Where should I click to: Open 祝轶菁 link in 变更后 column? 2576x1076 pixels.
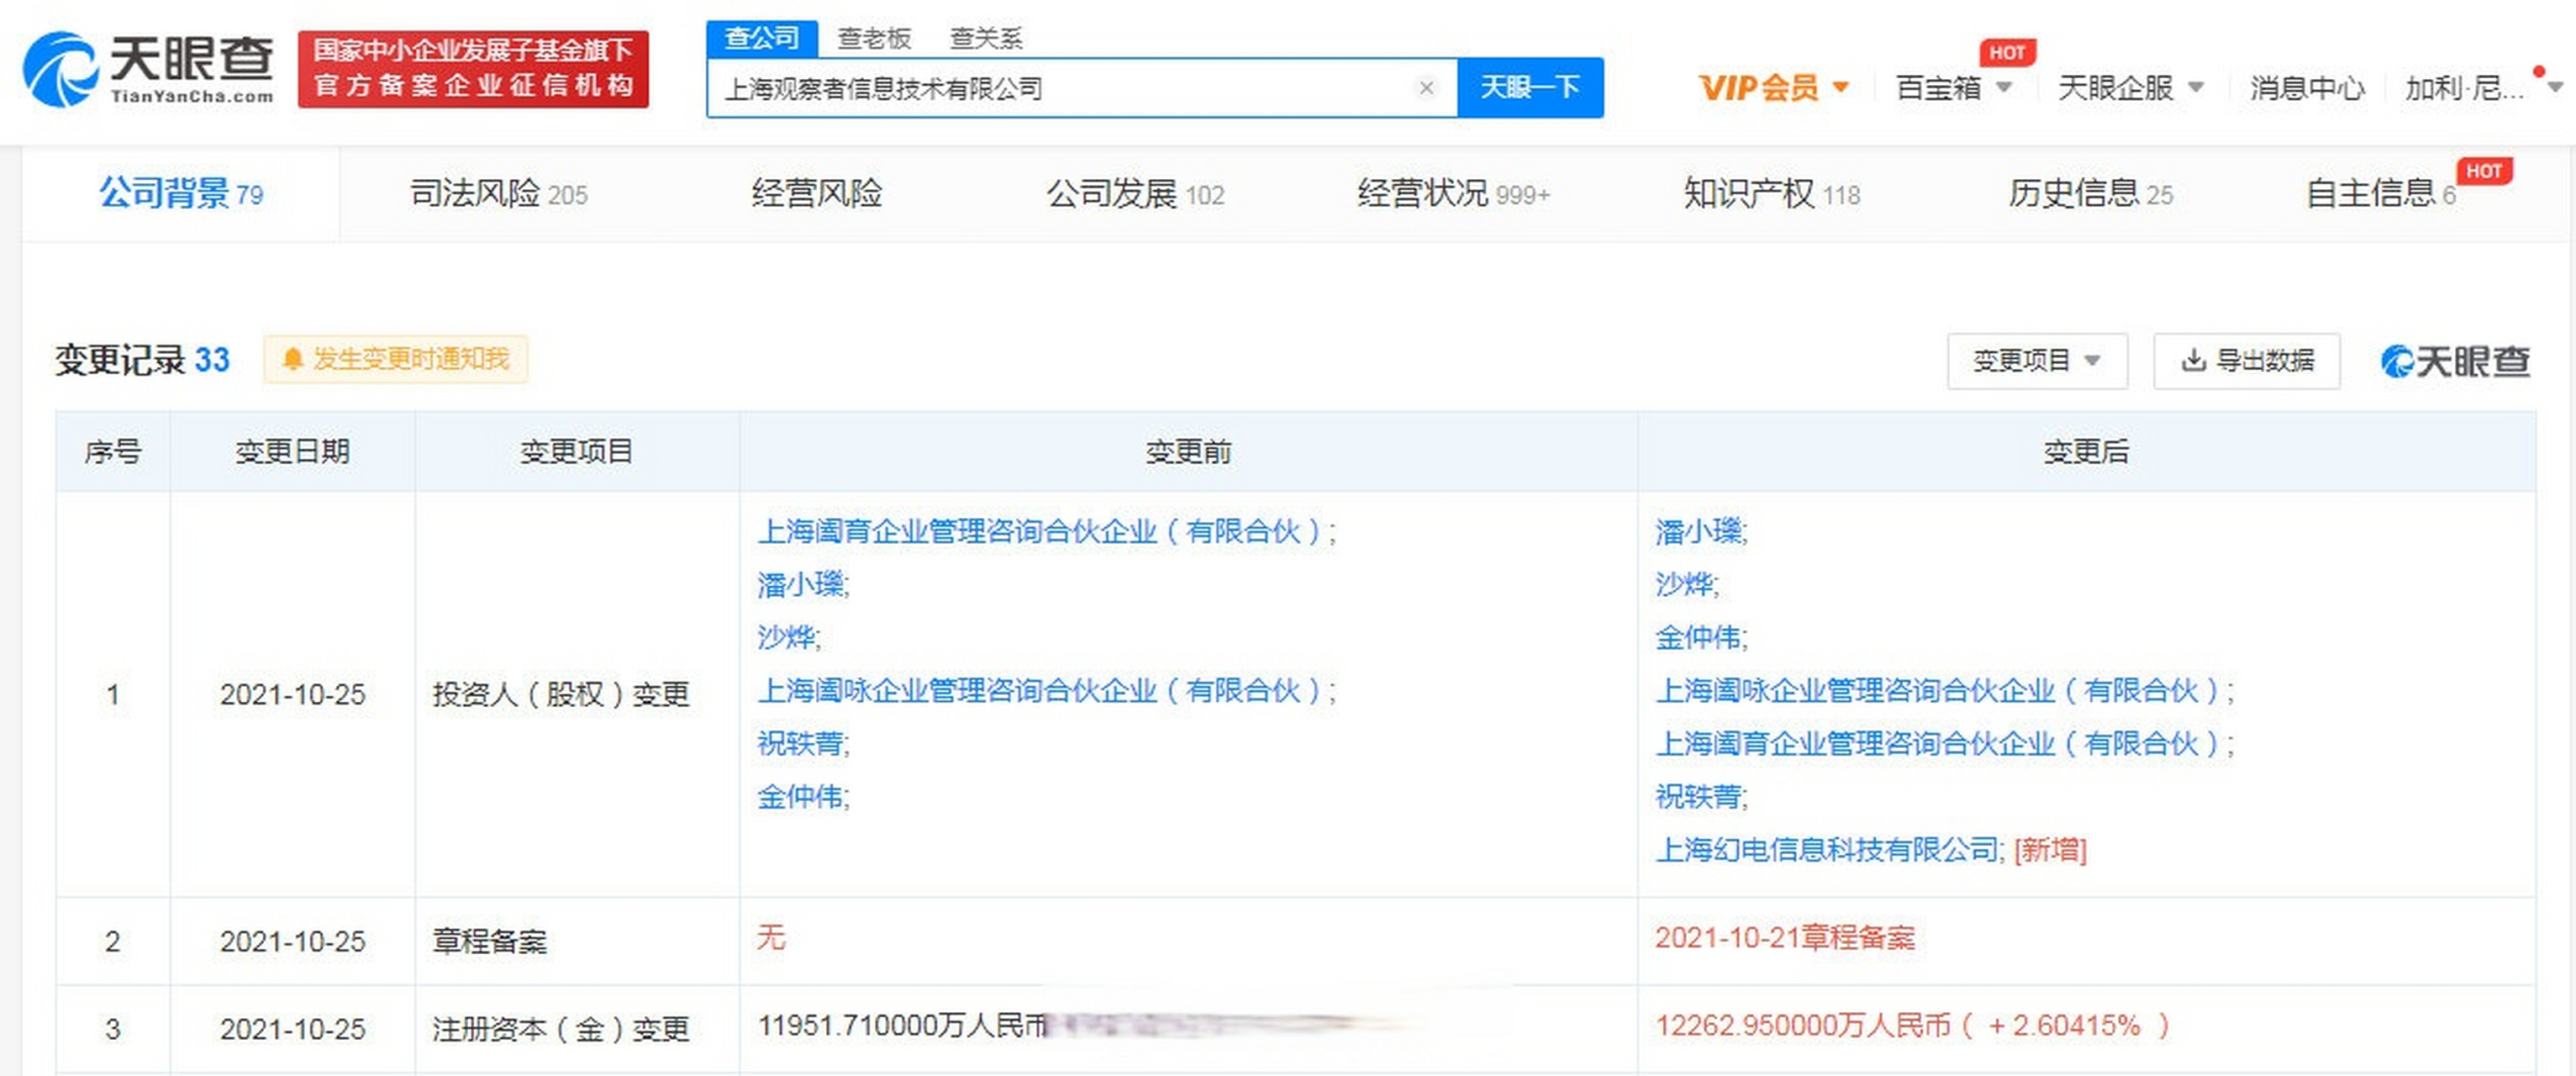1698,797
